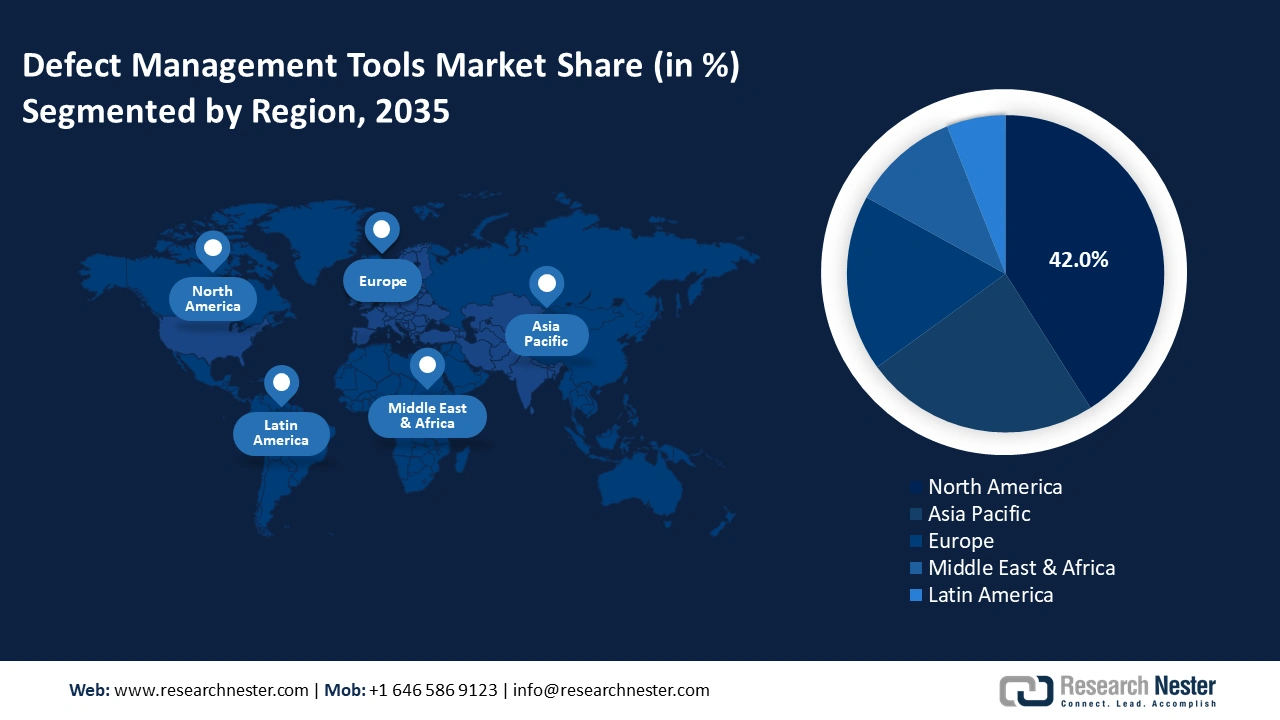This screenshot has width=1280, height=720.
Task: Select the North America map label
Action: coord(212,299)
